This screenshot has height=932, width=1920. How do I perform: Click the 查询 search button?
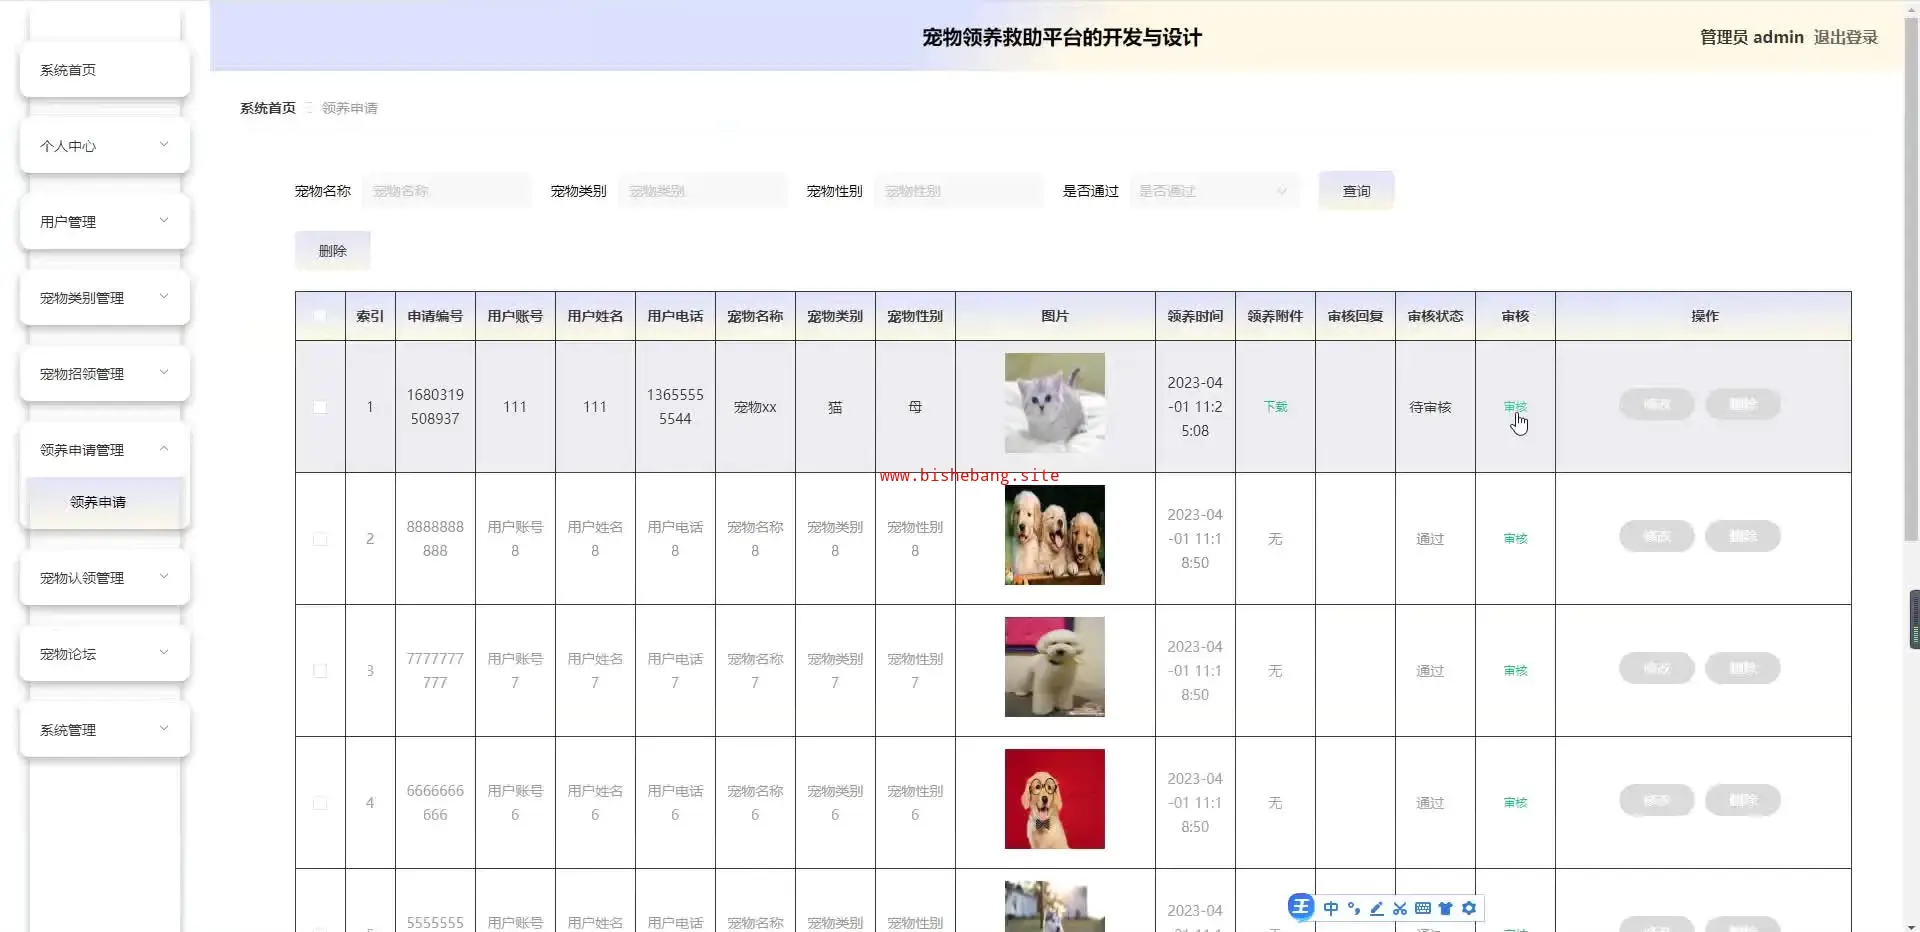tap(1356, 191)
